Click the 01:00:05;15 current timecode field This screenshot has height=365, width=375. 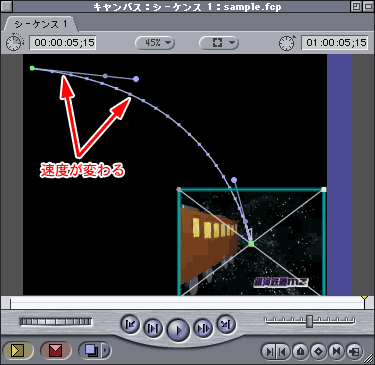[x=335, y=43]
